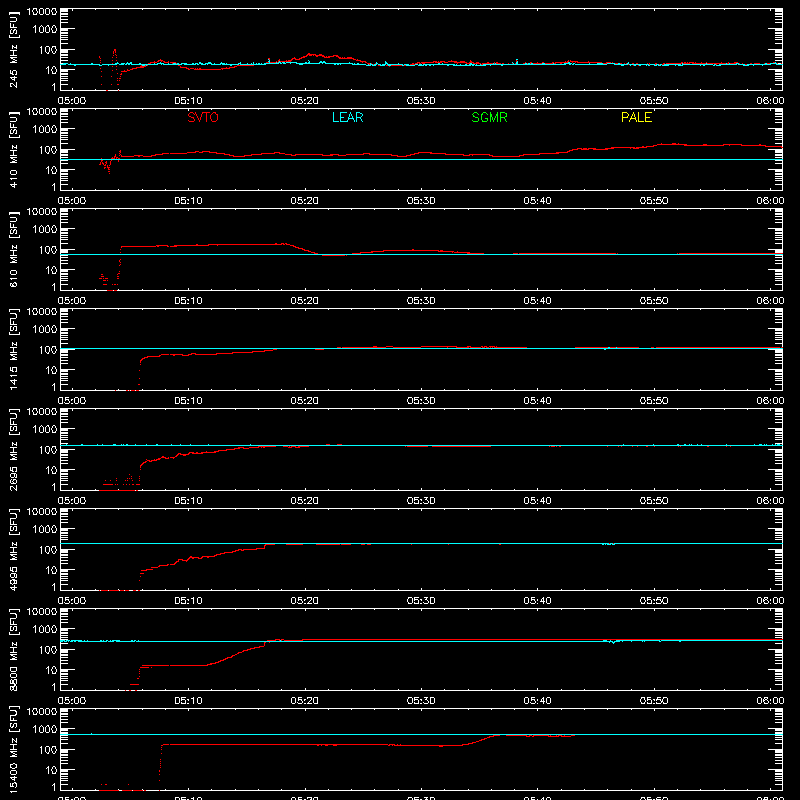Viewport: 800px width, 800px height.
Task: Click 05:30 tick label under 4995 MHz panel
Action: [421, 601]
